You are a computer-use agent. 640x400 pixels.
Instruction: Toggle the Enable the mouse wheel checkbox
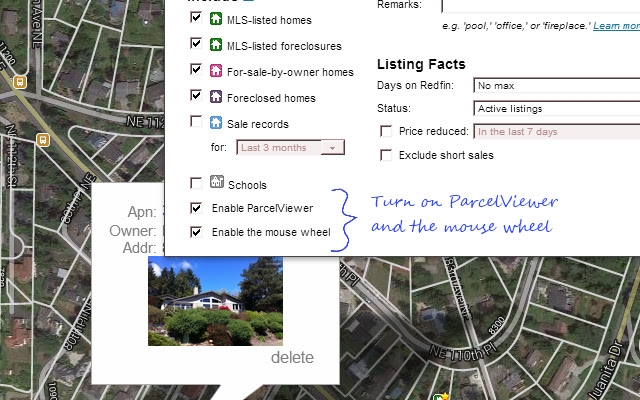pos(196,232)
